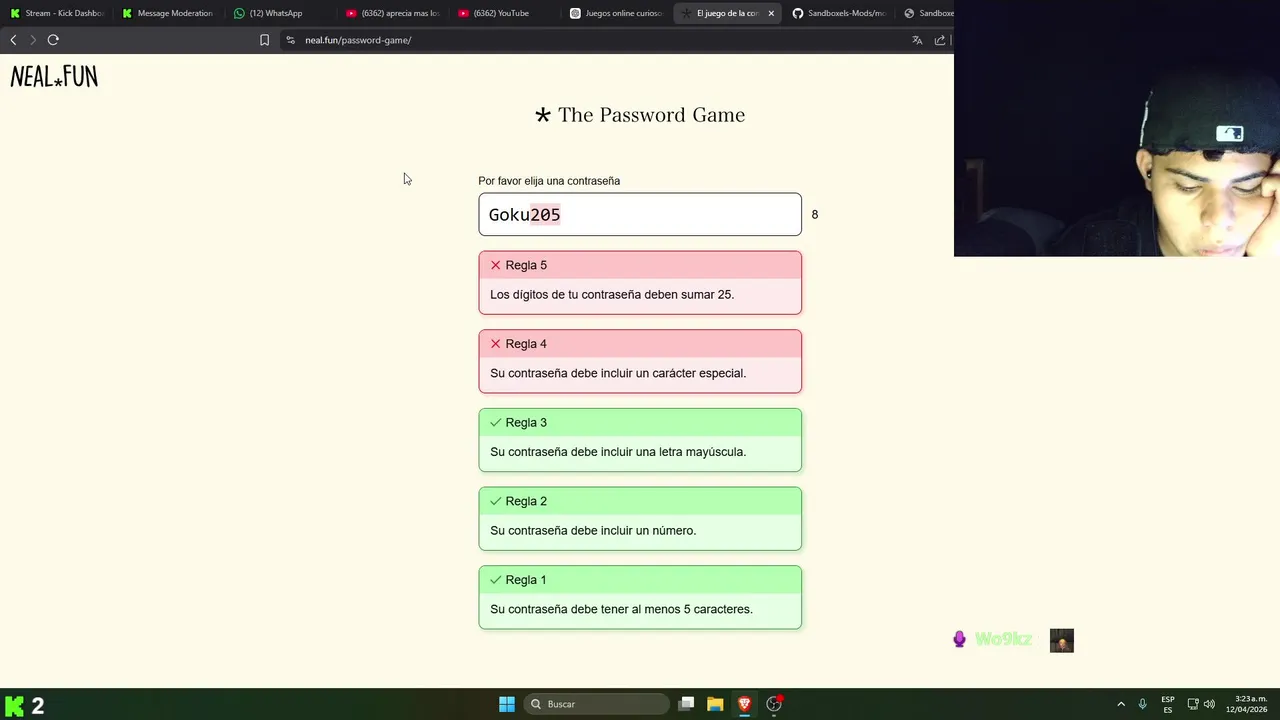
Task: Click the Regla 4 header
Action: [x=640, y=344]
